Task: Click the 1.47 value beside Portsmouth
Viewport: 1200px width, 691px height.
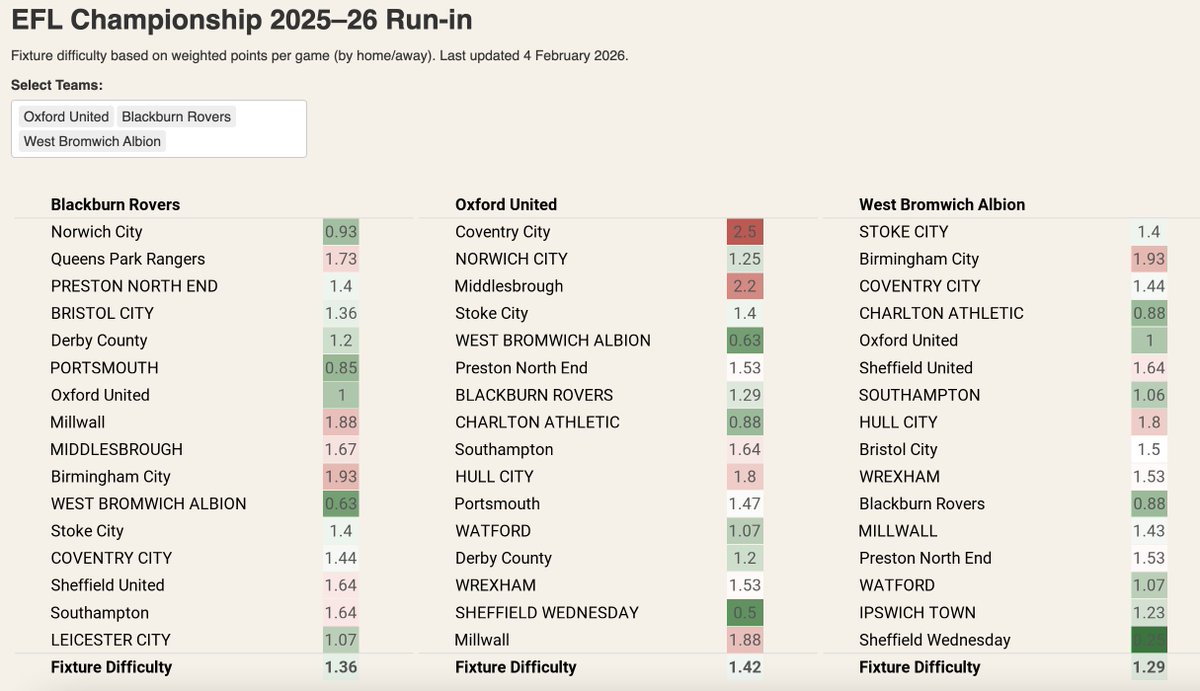Action: coord(745,504)
